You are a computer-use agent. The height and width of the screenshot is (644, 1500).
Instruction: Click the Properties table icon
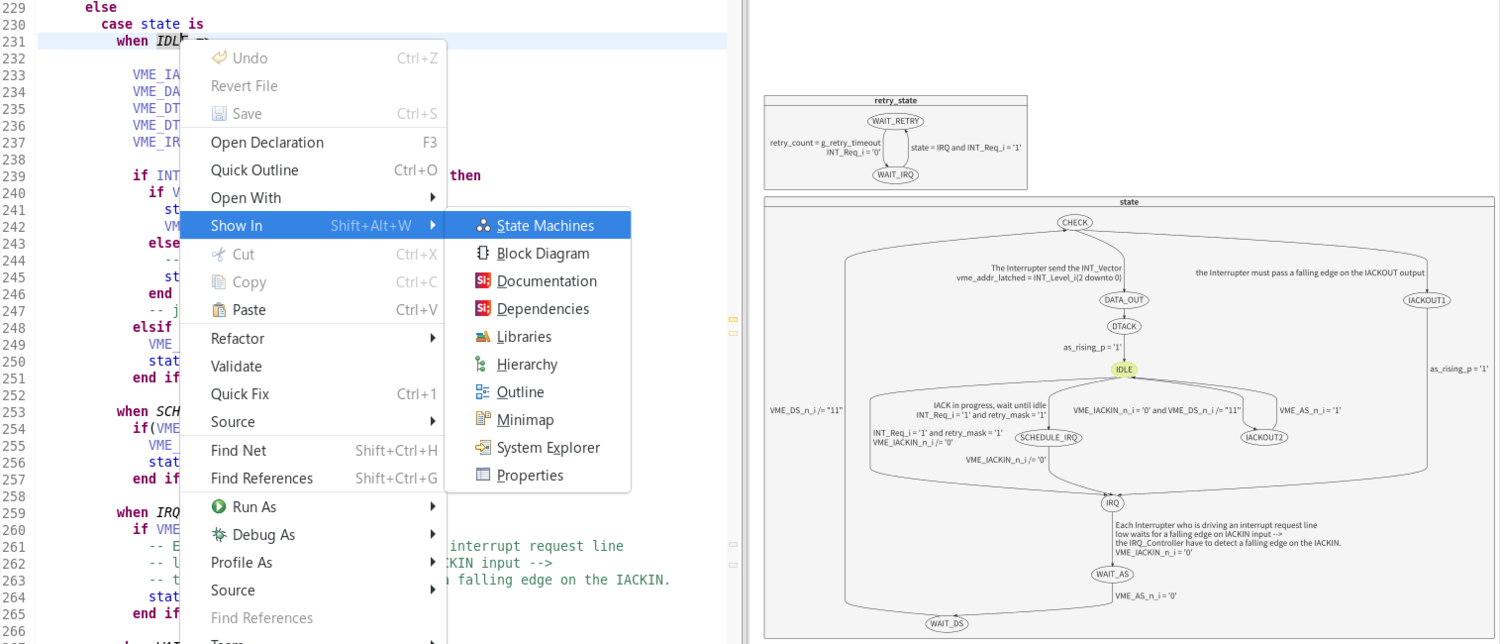pyautogui.click(x=483, y=475)
